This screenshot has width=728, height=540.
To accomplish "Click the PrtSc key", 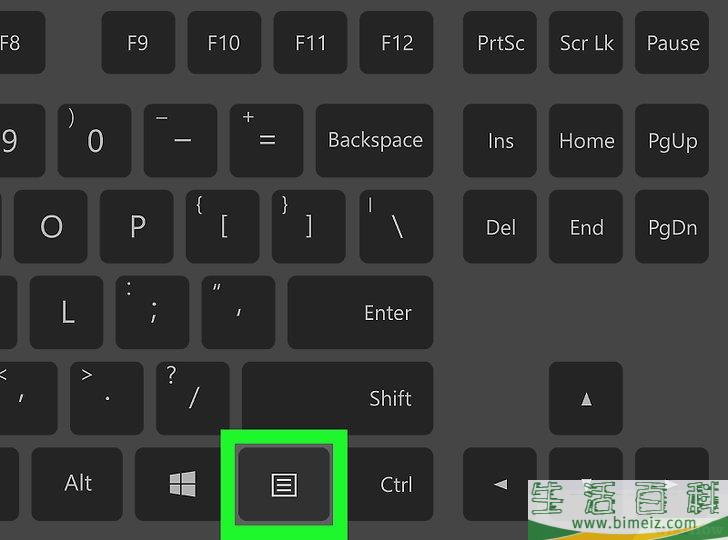I will (x=500, y=43).
